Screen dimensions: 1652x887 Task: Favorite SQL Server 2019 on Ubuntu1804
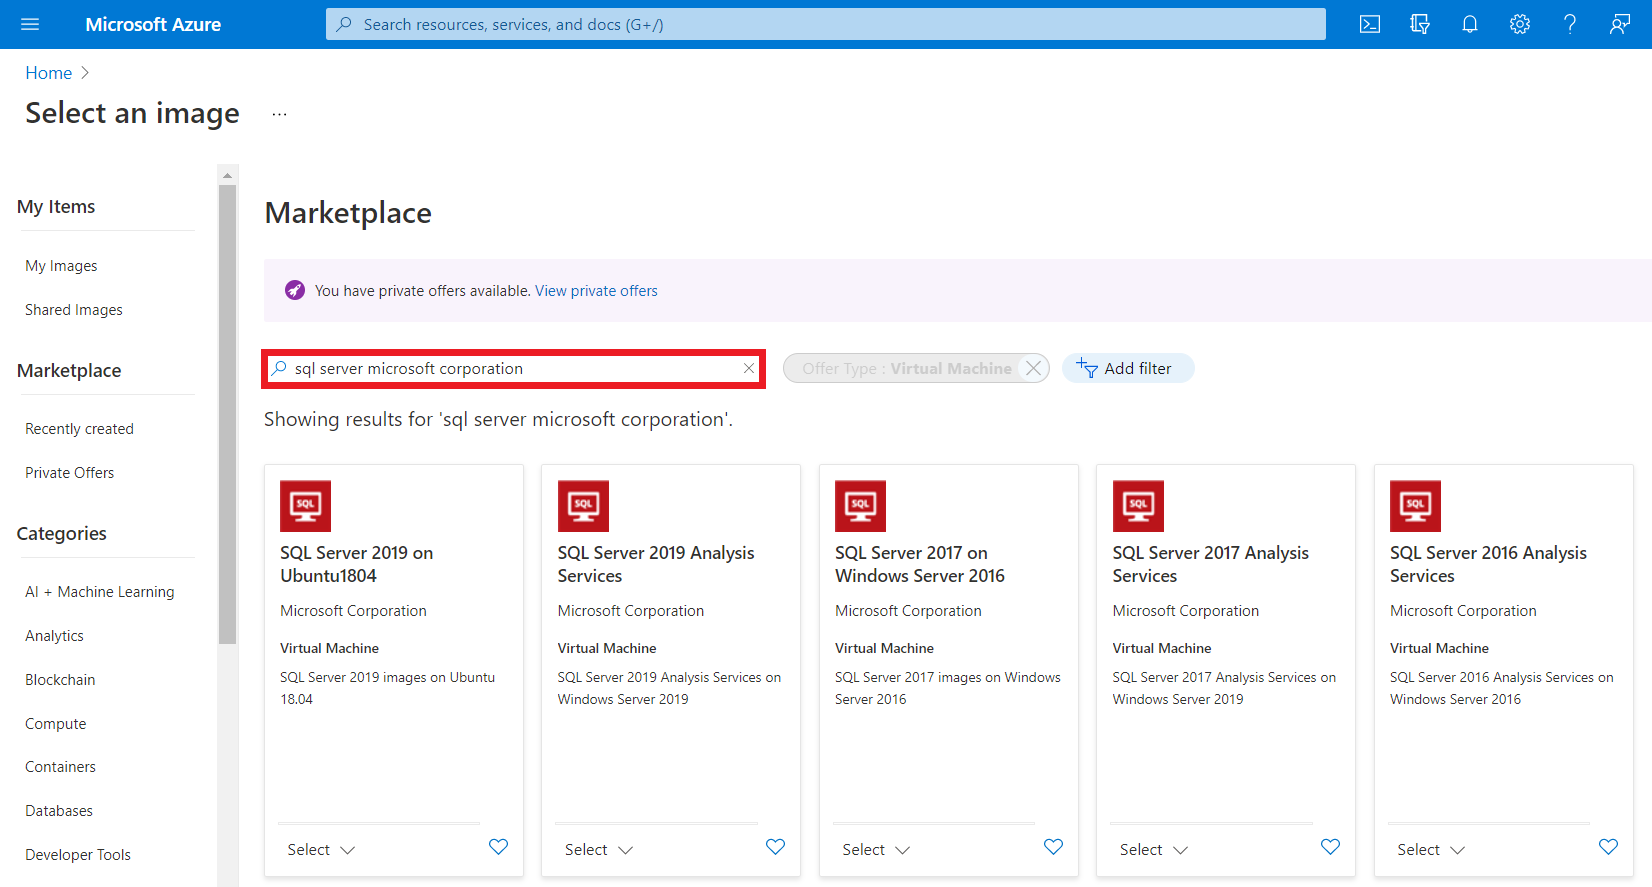(498, 847)
